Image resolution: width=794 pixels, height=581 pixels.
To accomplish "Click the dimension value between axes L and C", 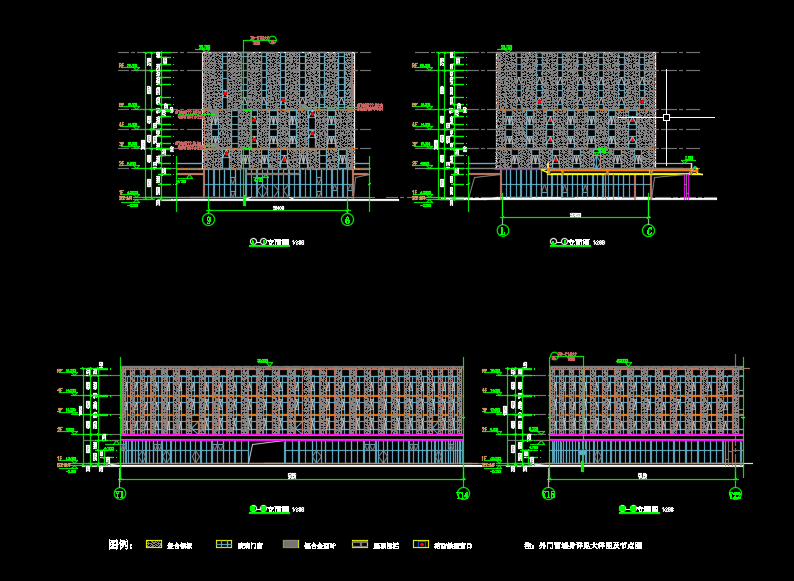I will 575,215.
